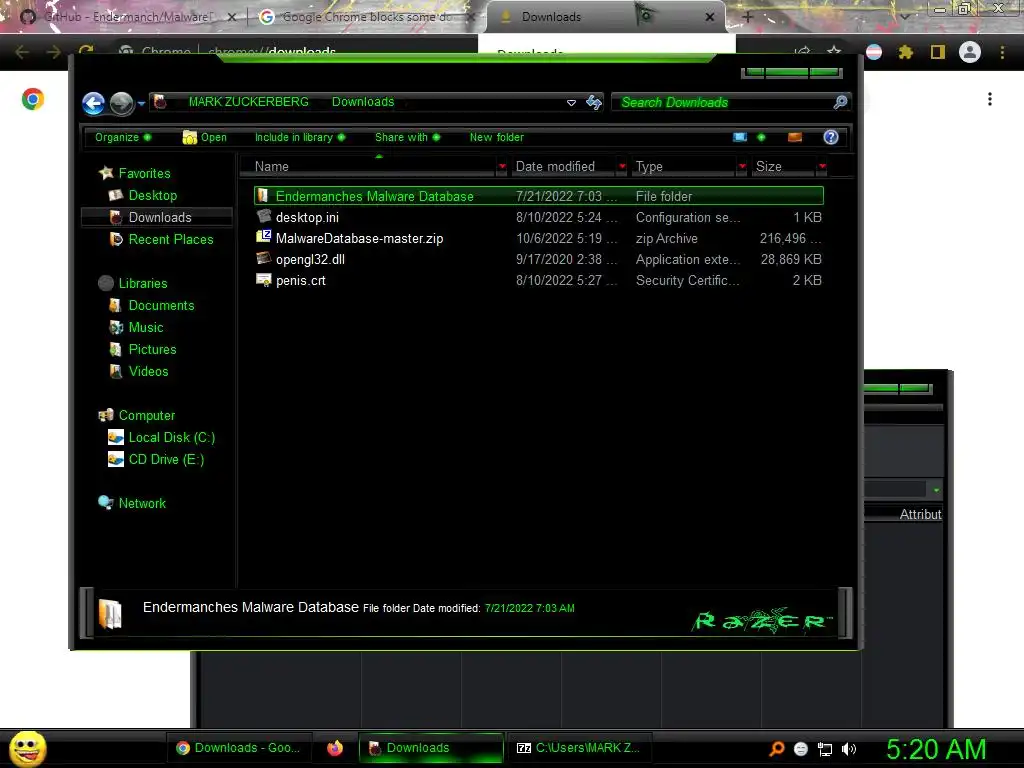The height and width of the screenshot is (768, 1024).
Task: Open Chrome extensions puzzle icon
Action: 906,52
